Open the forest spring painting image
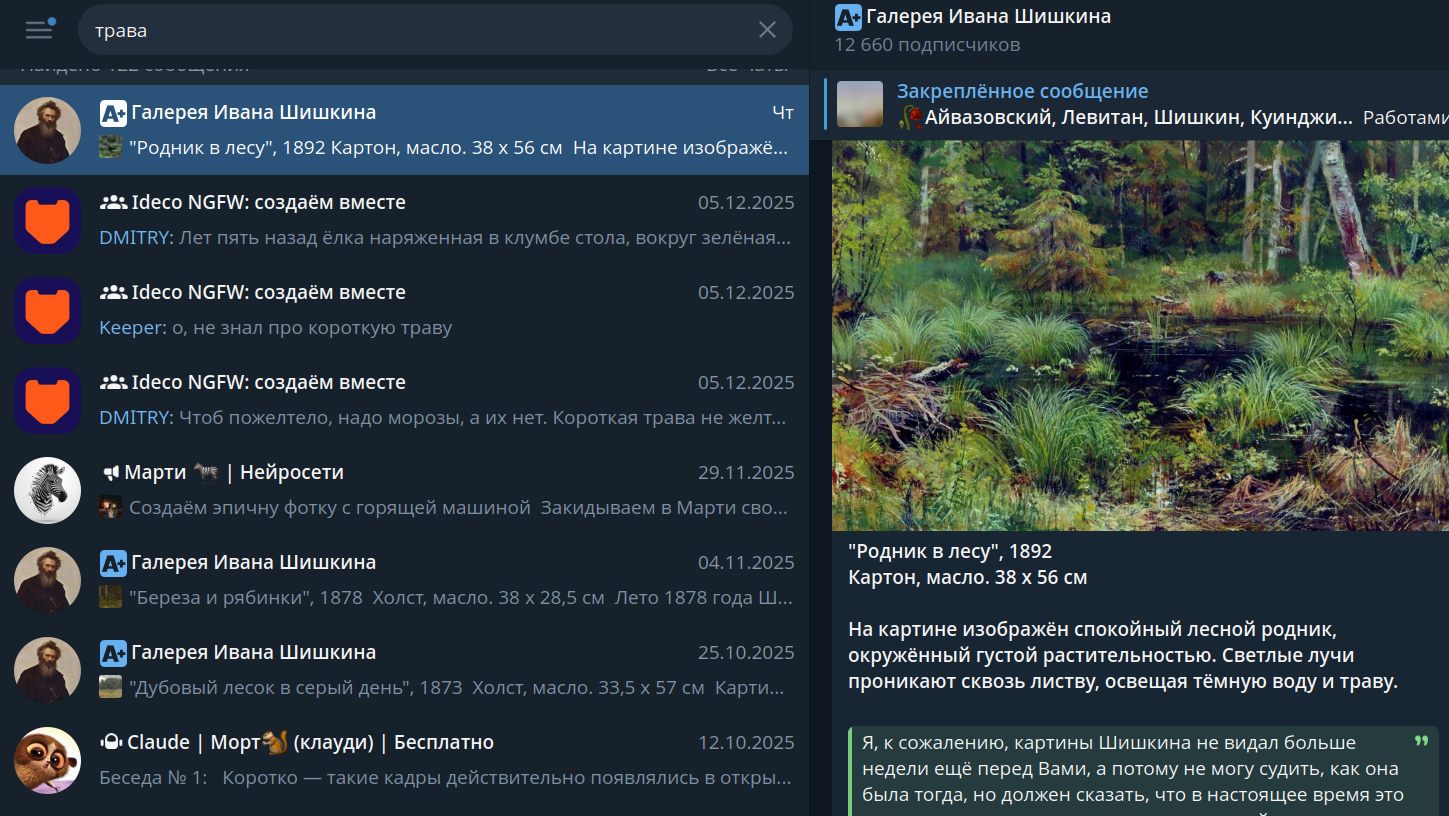This screenshot has width=1449, height=816. click(1140, 335)
